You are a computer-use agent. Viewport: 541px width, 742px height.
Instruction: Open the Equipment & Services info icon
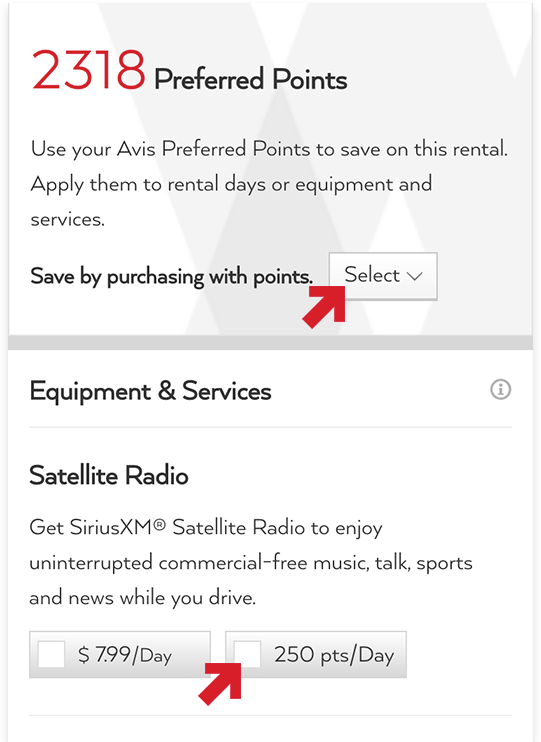coord(500,390)
